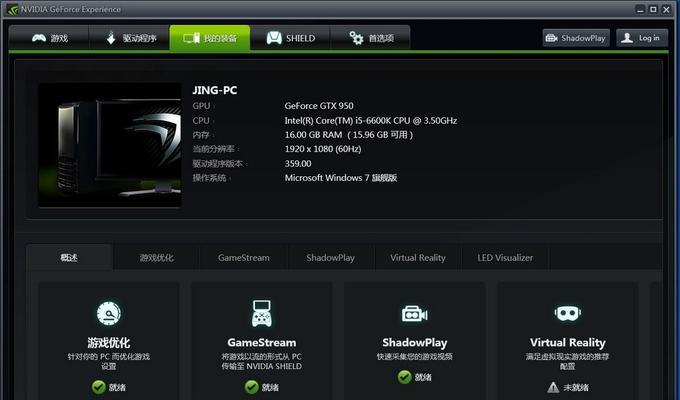Screen dimensions: 680x400
Task: Open the GameStream sub-tab
Action: (x=244, y=258)
